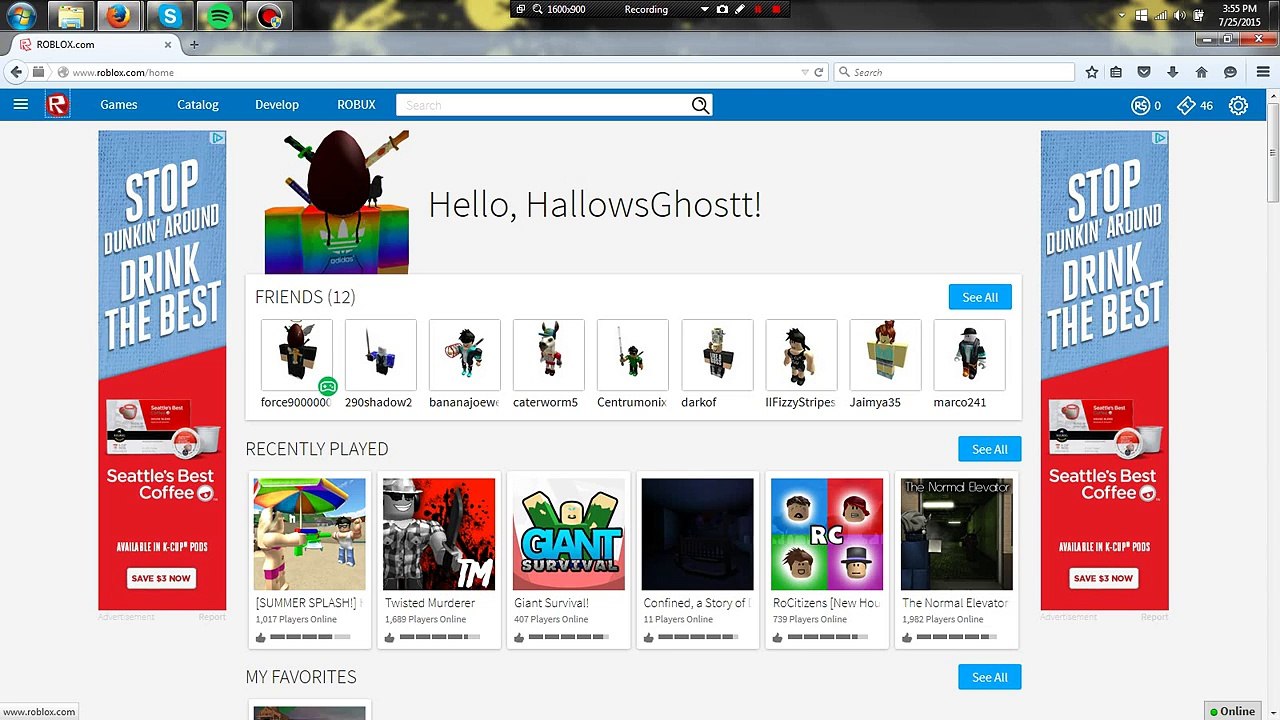Image resolution: width=1280 pixels, height=720 pixels.
Task: Reload the page with the refresh icon
Action: 818,72
